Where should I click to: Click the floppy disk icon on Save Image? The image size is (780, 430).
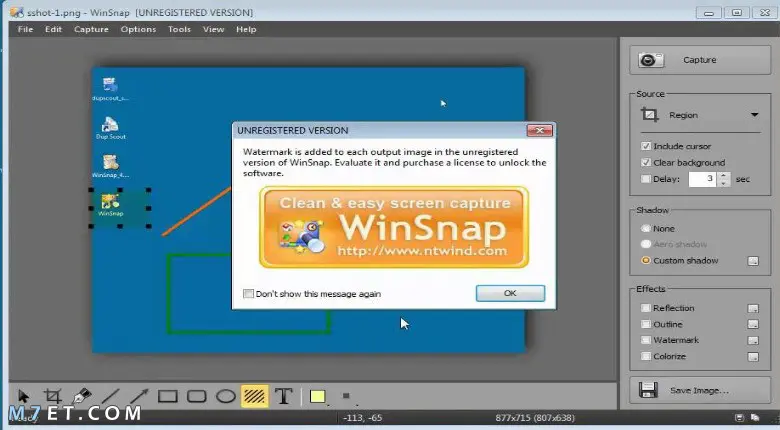648,390
